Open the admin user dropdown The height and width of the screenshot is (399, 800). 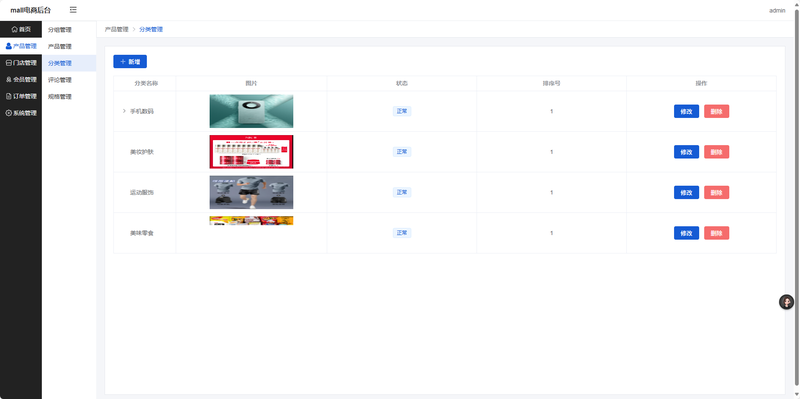coord(777,10)
